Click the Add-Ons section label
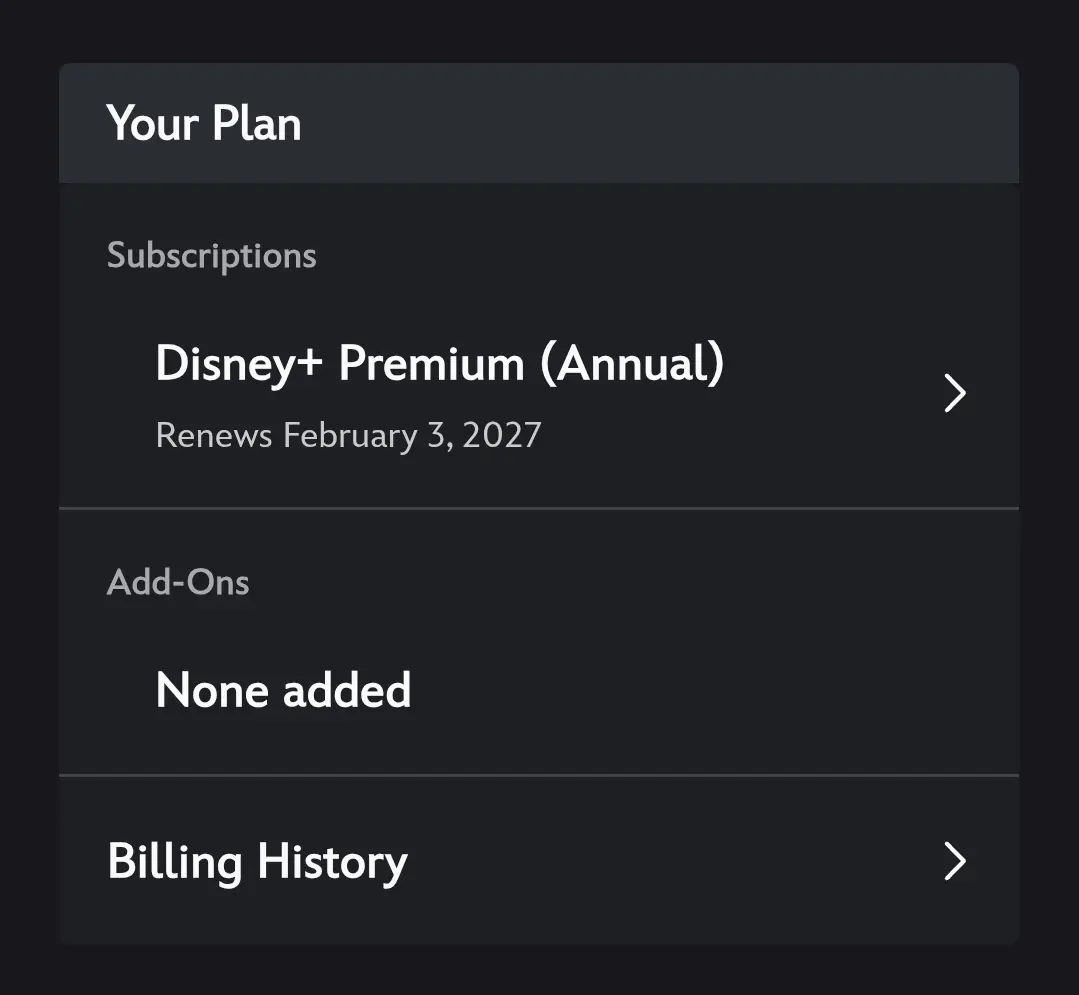Image resolution: width=1079 pixels, height=995 pixels. tap(178, 582)
